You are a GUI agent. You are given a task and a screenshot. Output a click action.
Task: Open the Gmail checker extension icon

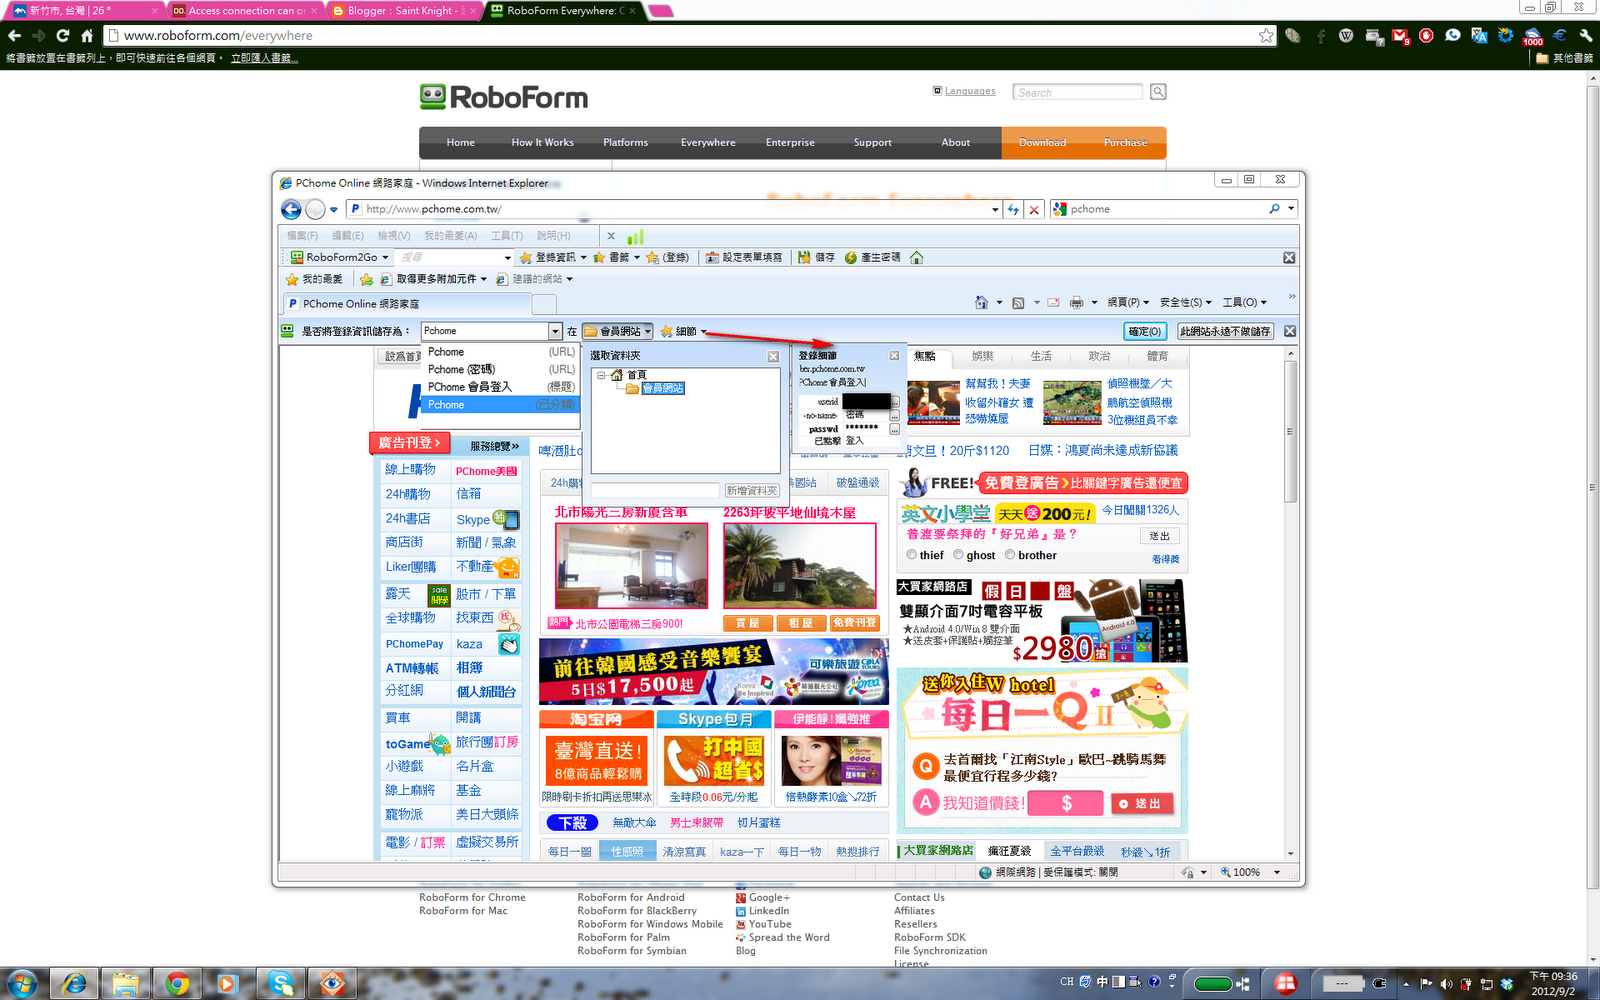(1400, 36)
